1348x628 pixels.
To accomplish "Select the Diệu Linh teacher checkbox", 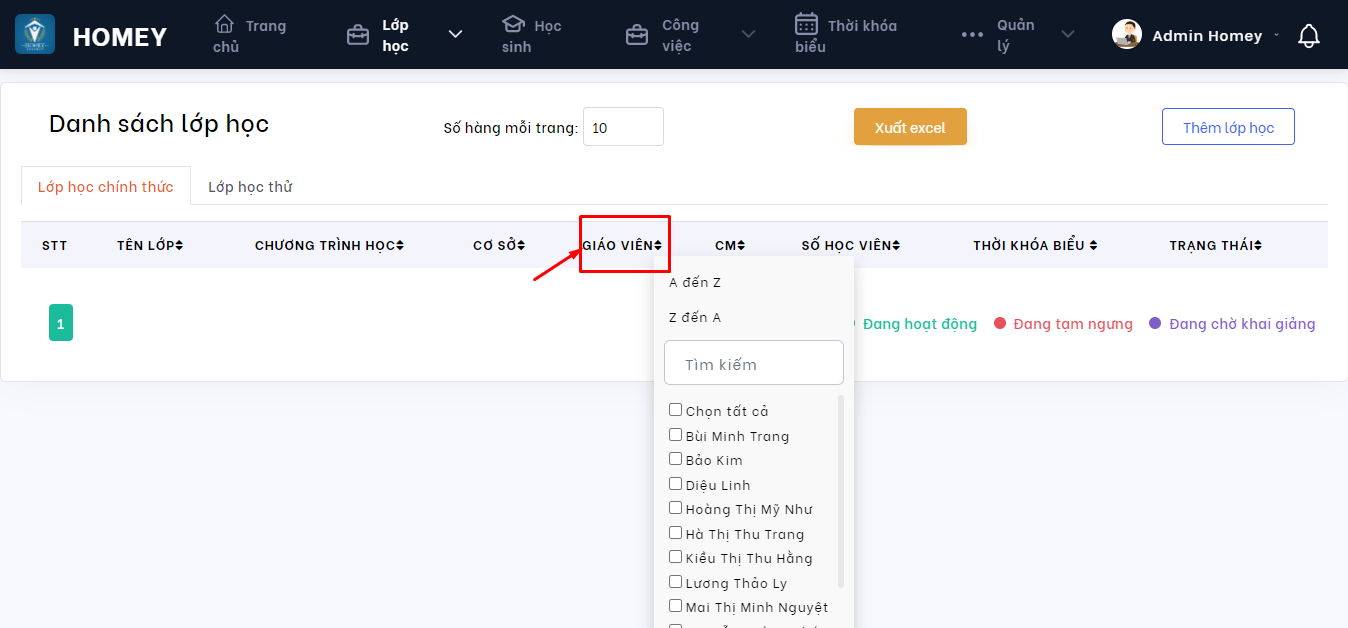I will click(676, 484).
